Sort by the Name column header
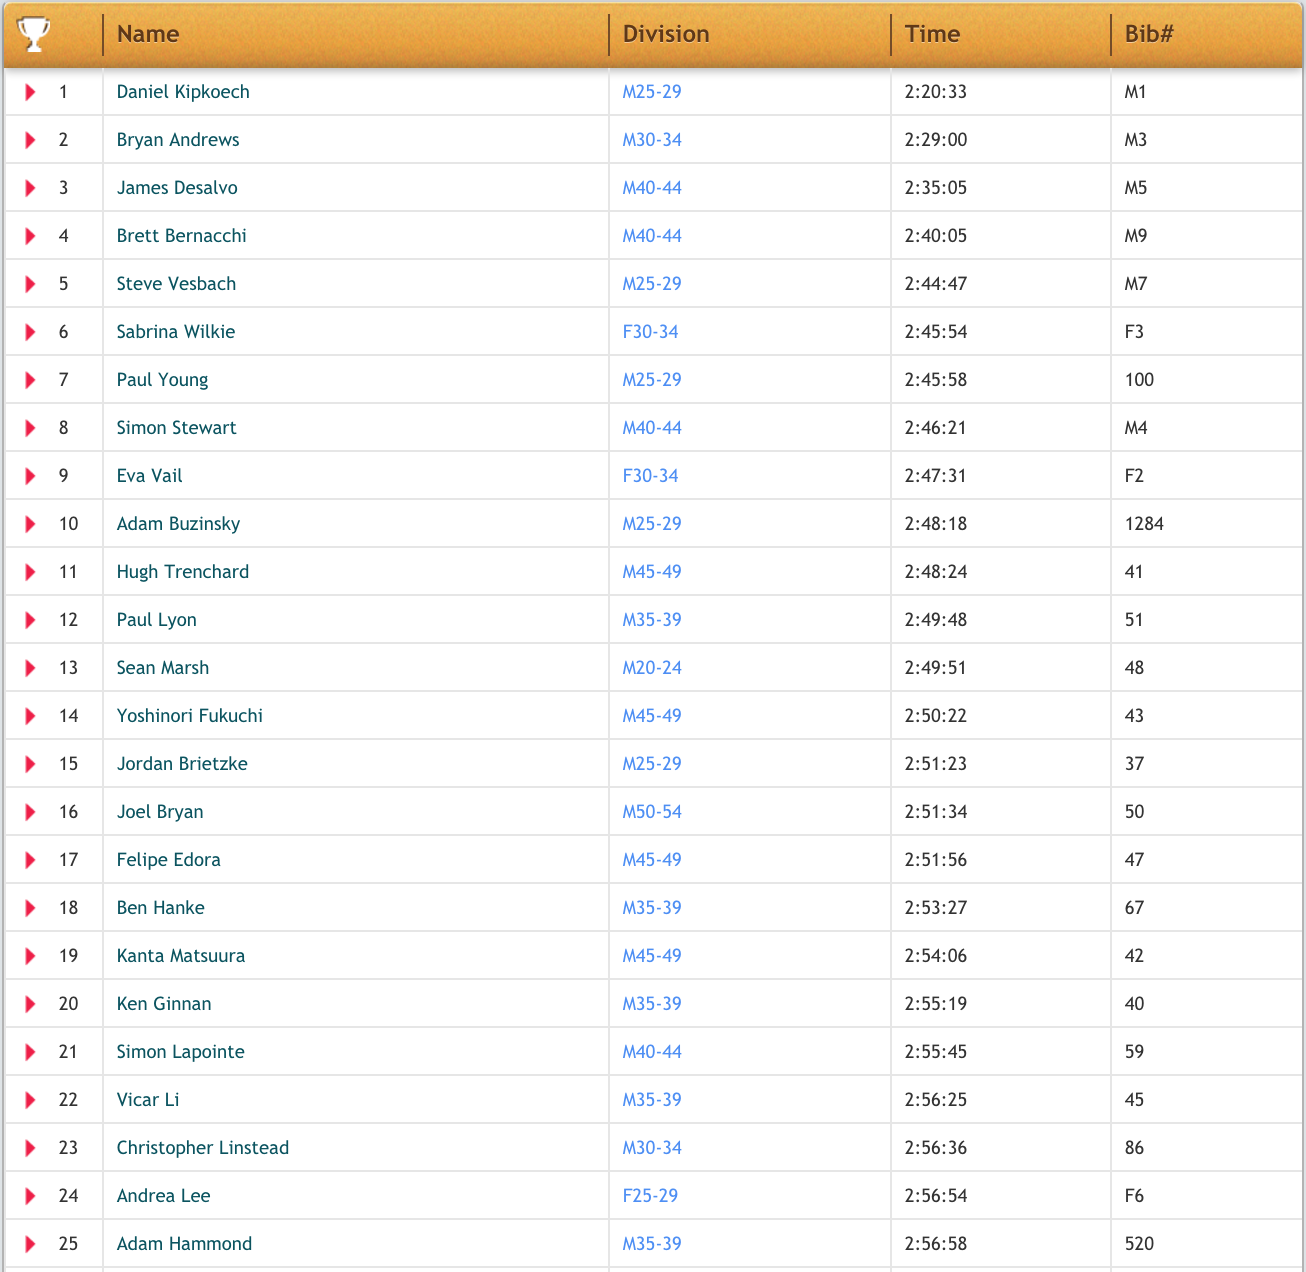The height and width of the screenshot is (1272, 1306). pos(148,34)
